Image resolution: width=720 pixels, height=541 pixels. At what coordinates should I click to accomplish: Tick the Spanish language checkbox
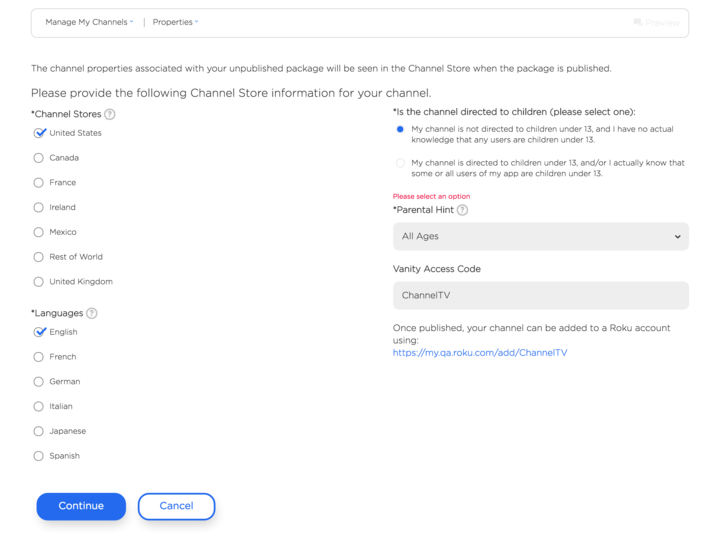coord(39,456)
